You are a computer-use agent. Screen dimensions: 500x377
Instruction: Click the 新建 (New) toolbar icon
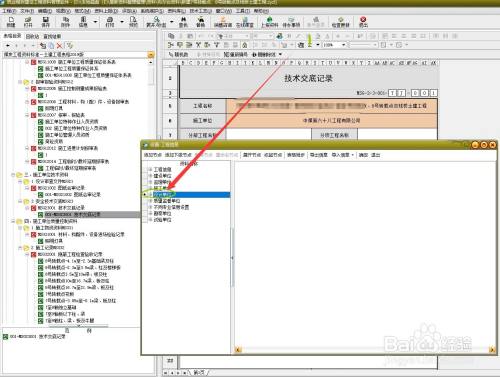pyautogui.click(x=11, y=22)
